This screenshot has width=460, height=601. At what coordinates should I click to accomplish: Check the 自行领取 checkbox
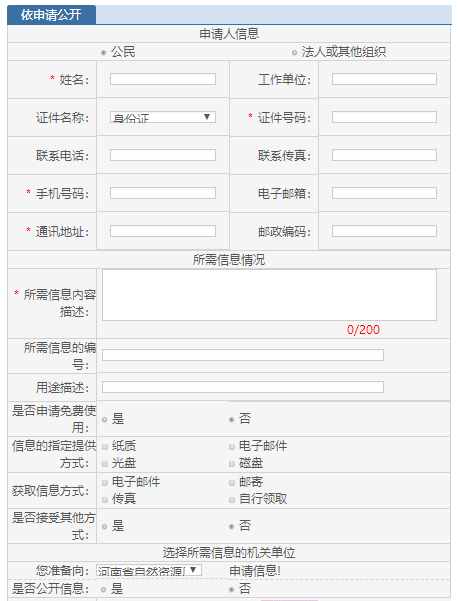pos(232,500)
